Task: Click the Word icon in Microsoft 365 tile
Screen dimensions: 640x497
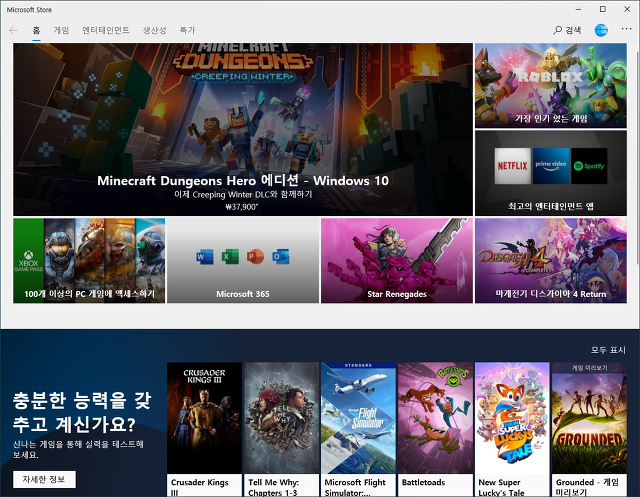Action: click(205, 257)
